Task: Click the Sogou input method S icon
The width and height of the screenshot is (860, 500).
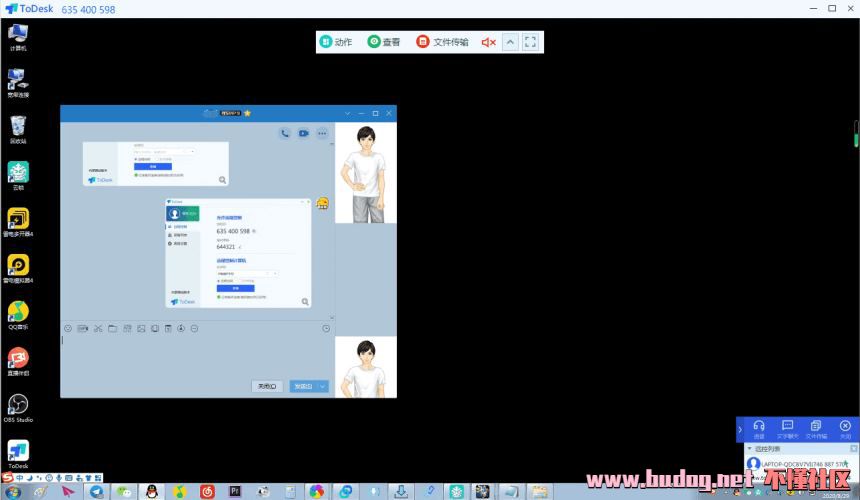Action: coord(8,478)
